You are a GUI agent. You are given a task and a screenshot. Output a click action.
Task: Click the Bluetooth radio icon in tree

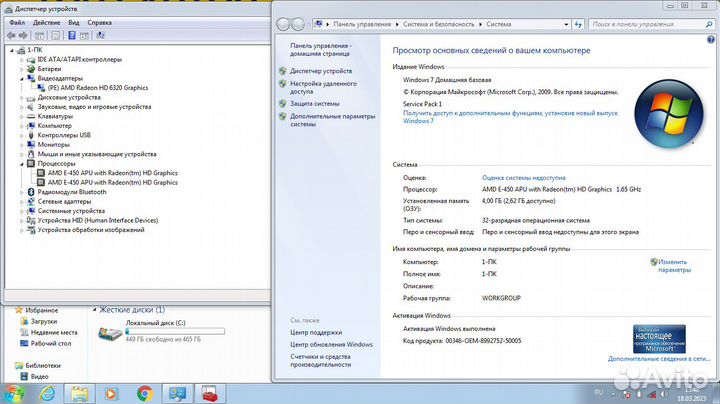click(31, 192)
